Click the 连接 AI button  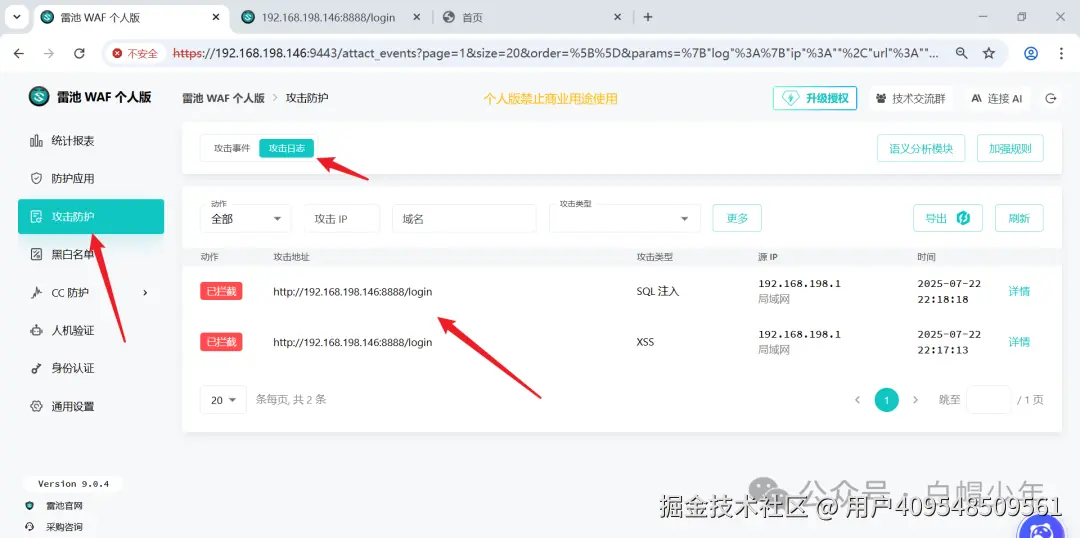[x=997, y=99]
